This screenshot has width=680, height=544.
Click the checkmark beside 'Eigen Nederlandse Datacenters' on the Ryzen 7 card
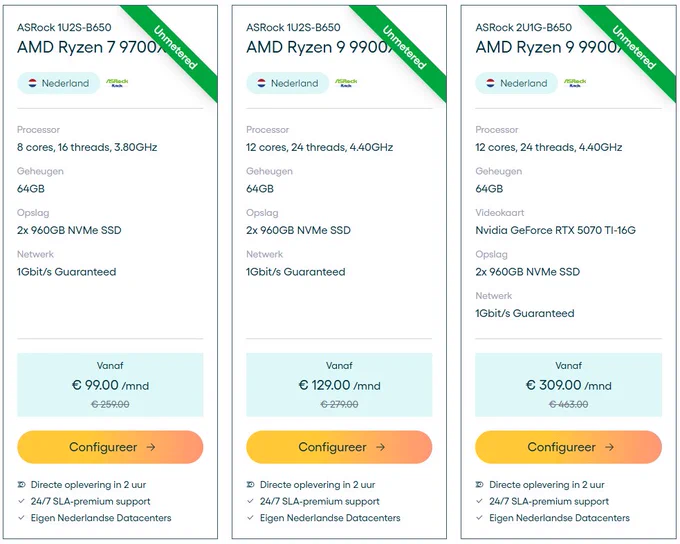click(21, 518)
